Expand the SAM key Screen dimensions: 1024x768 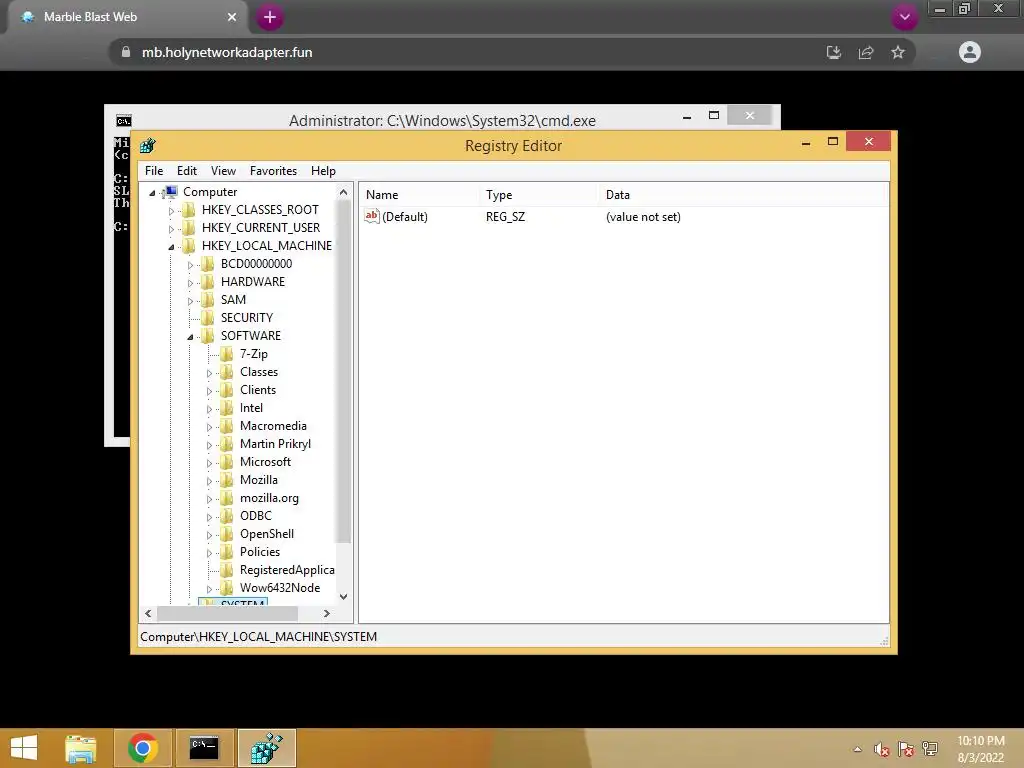(x=190, y=301)
